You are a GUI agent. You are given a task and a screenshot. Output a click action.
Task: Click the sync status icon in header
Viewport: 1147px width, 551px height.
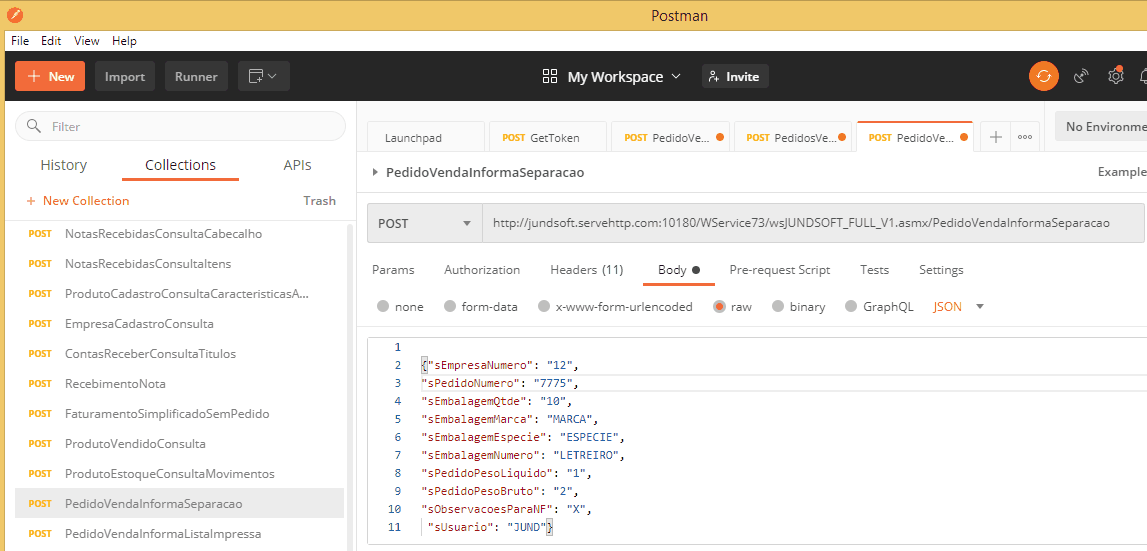pos(1043,76)
